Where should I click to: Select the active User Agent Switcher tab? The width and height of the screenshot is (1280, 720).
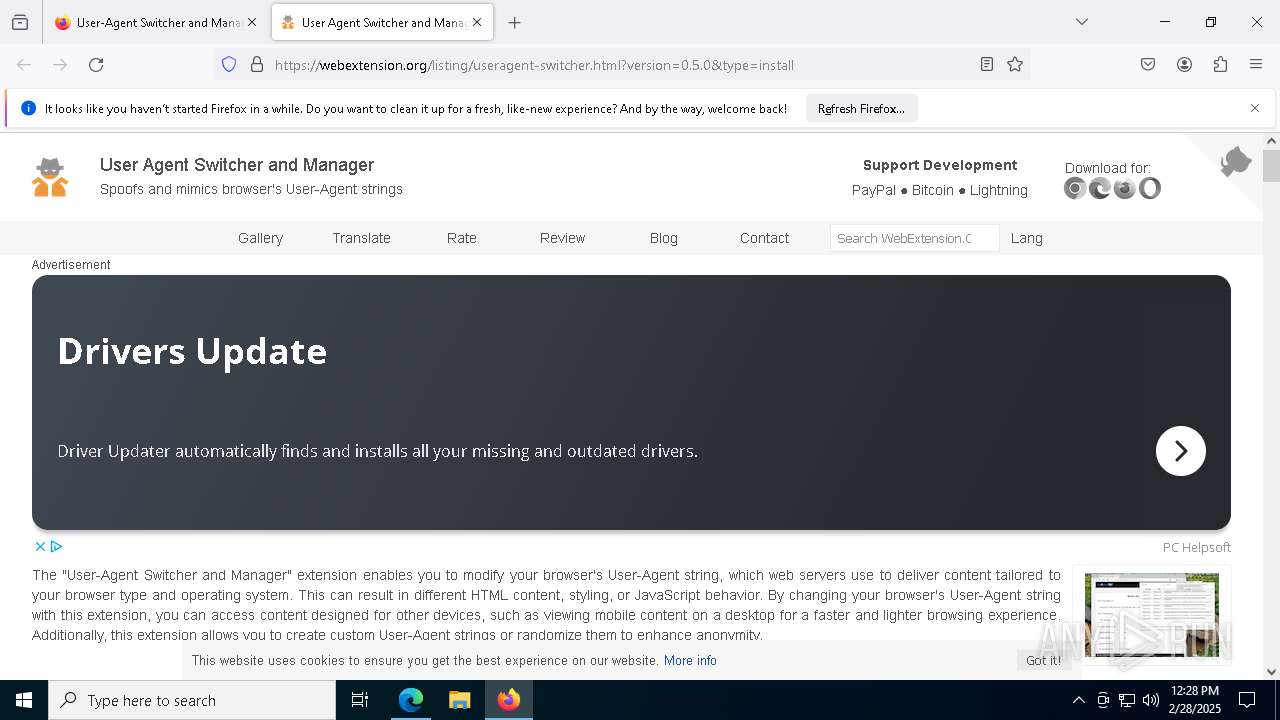point(382,22)
